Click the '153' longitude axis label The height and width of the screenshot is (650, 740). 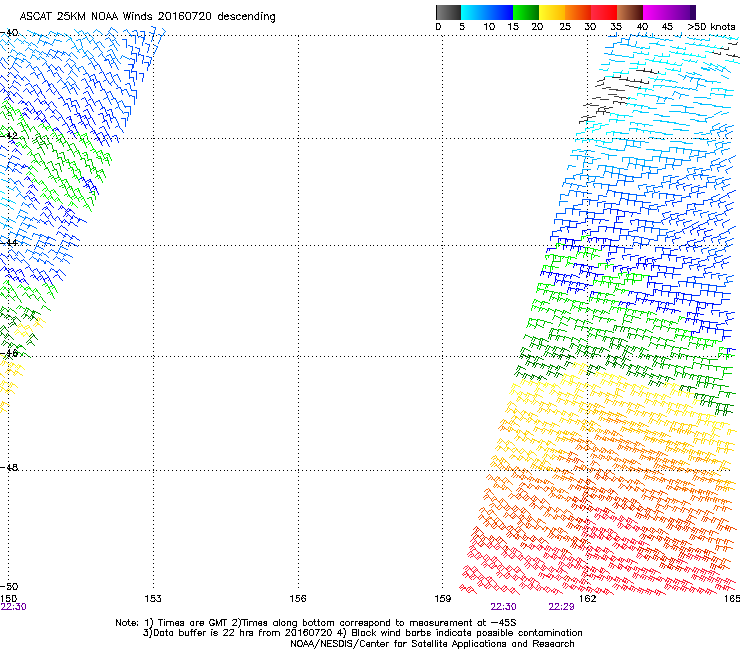(x=153, y=599)
